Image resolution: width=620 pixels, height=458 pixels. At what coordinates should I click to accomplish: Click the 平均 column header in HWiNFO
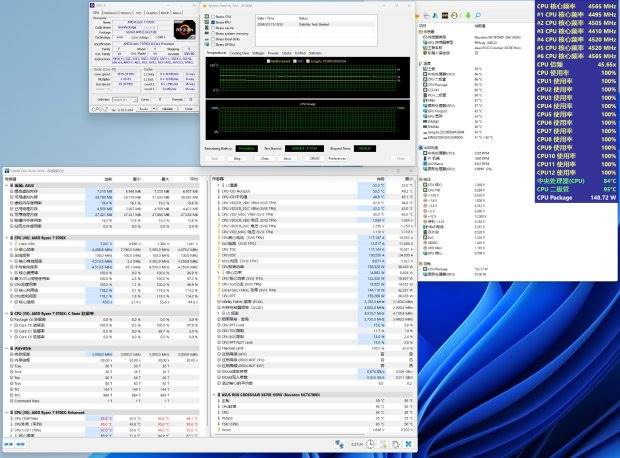tap(194, 179)
